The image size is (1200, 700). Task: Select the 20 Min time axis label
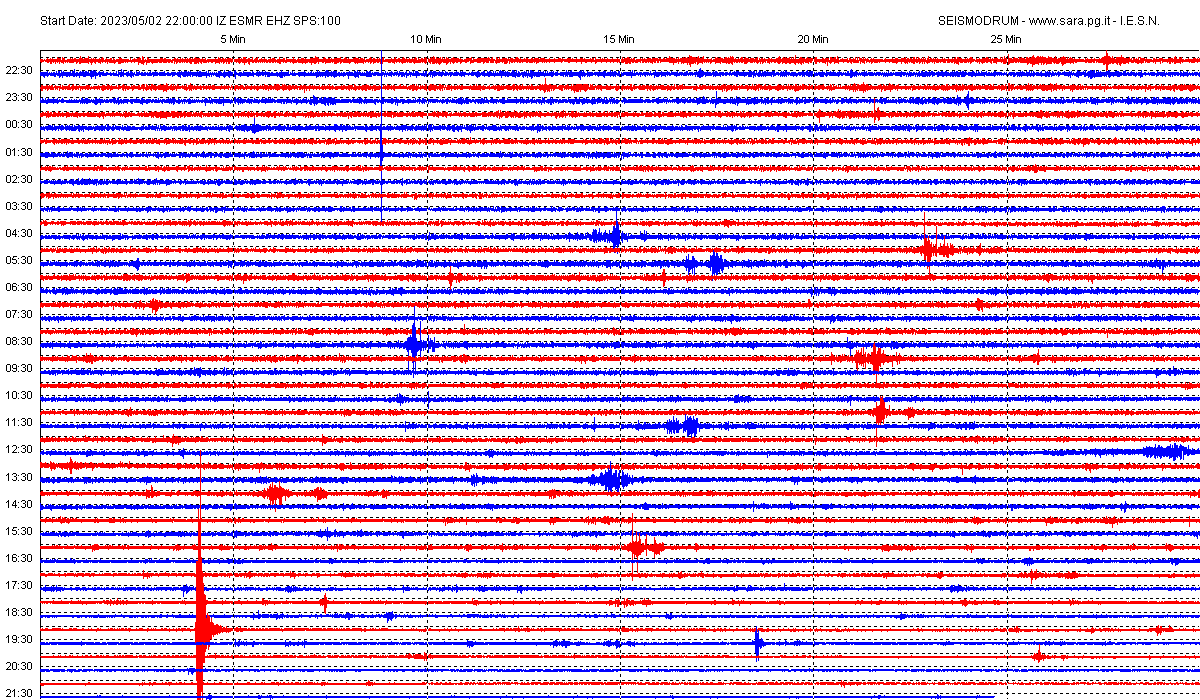tap(813, 39)
